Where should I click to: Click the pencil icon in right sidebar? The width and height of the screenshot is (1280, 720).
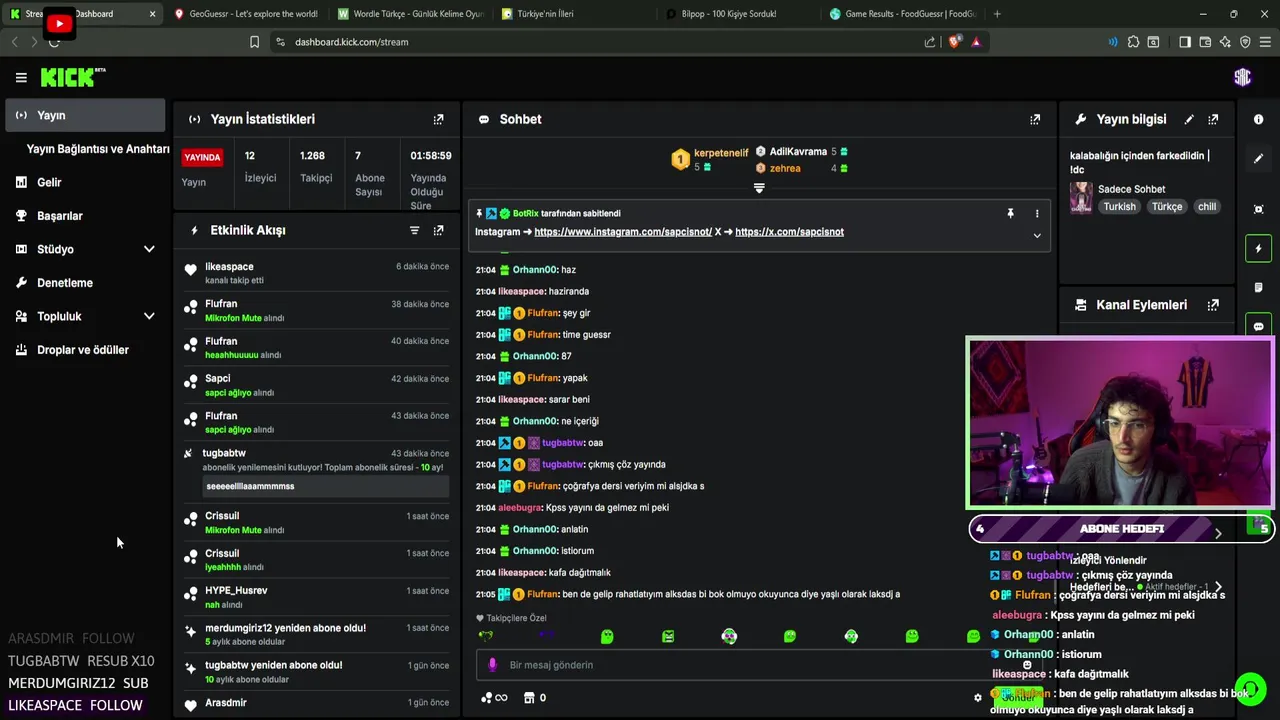(1258, 158)
